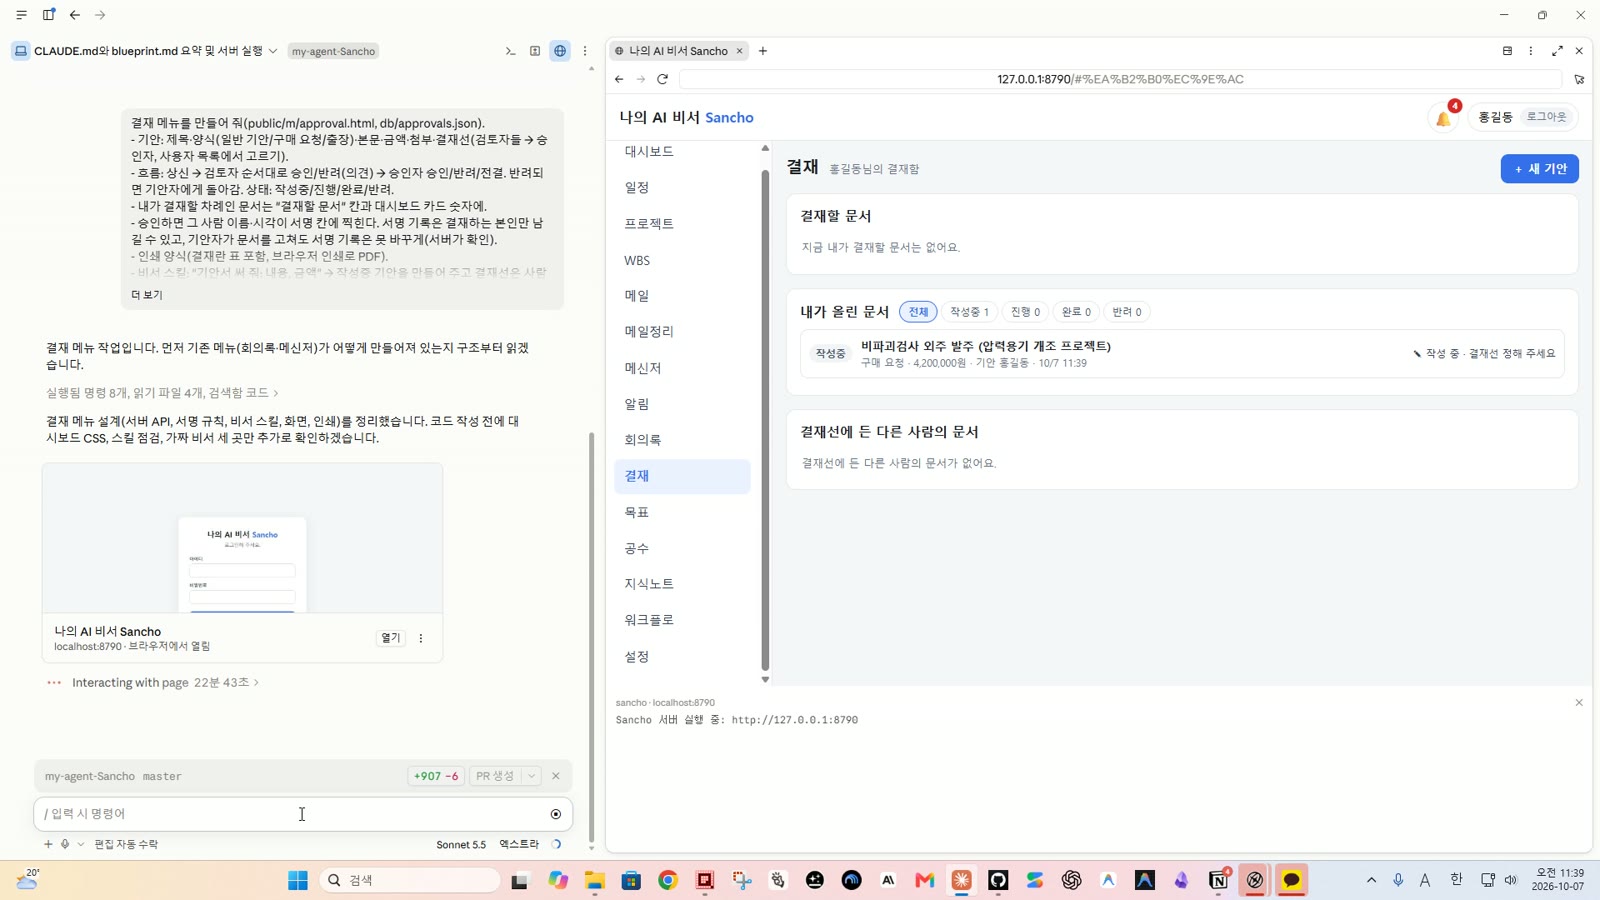This screenshot has height=900, width=1600.
Task: Open the terminal prompt icon
Action: [x=510, y=51]
